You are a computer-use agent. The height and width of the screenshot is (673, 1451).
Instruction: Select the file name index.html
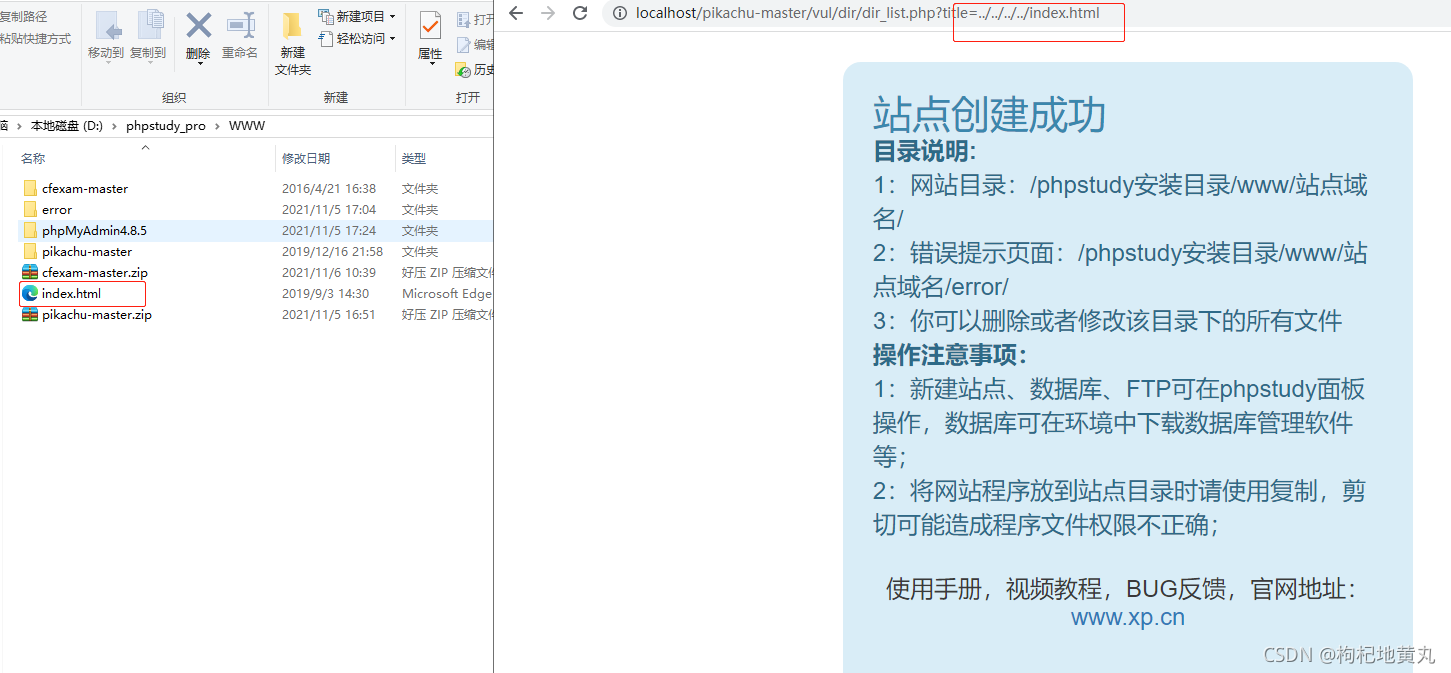71,293
